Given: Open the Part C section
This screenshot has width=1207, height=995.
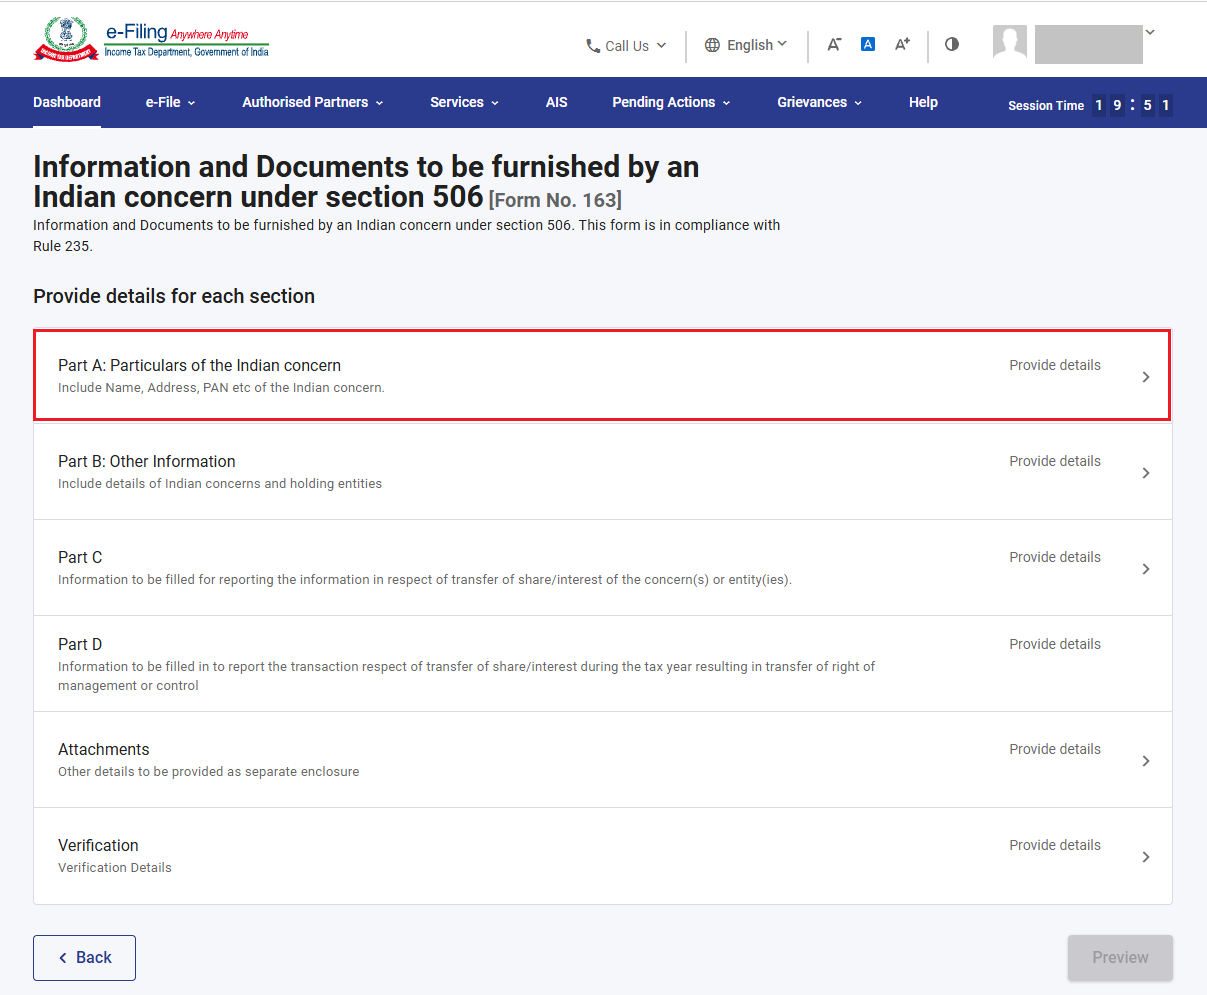Looking at the screenshot, I should coord(602,568).
